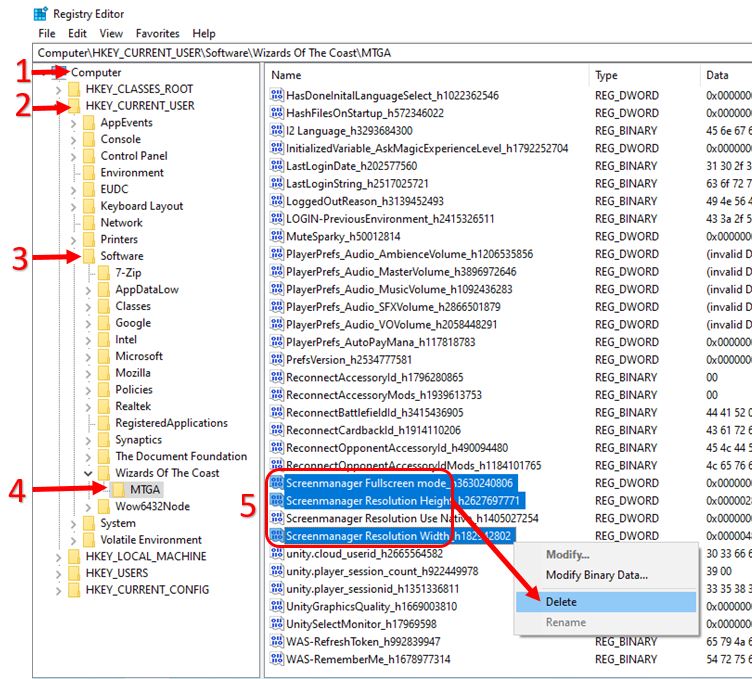Select the WAS-RefreshToken value name
Image resolution: width=752 pixels, height=679 pixels.
point(363,642)
